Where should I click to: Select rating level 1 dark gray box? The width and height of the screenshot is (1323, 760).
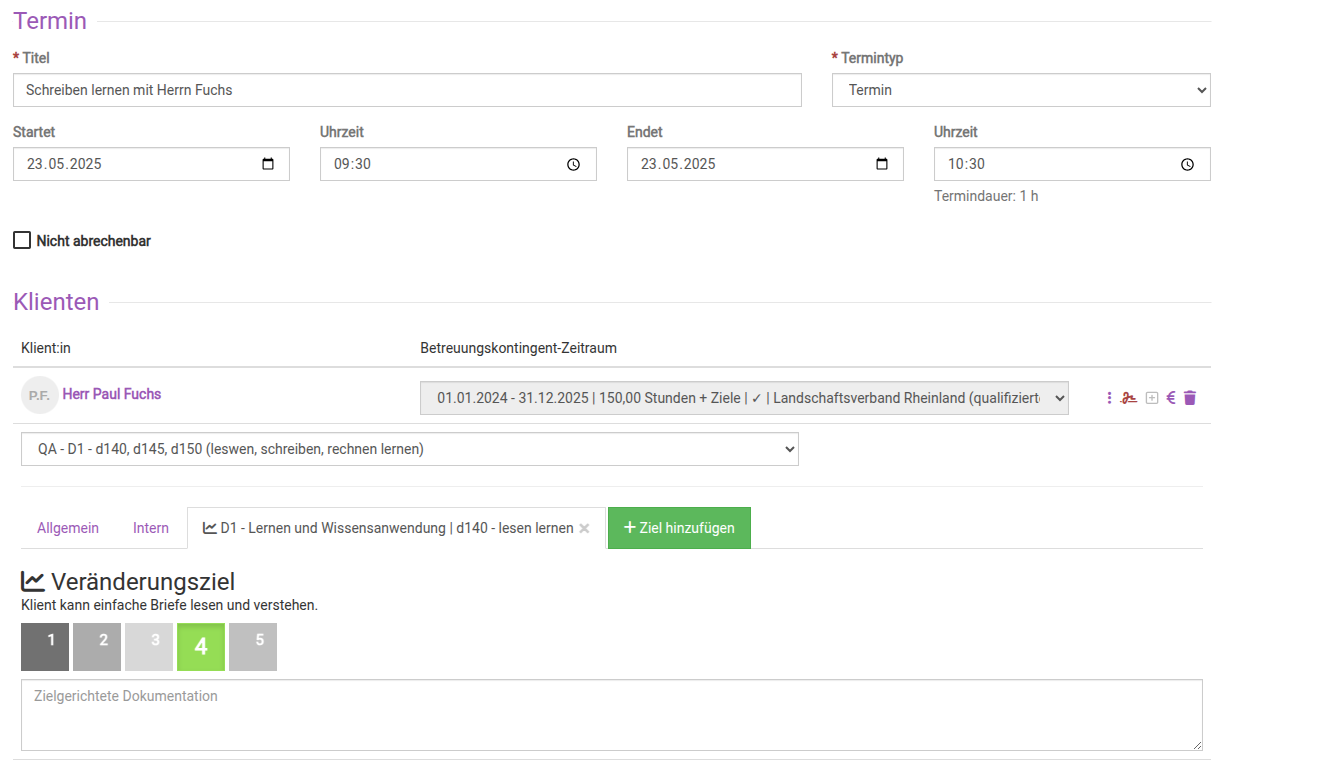[x=45, y=647]
